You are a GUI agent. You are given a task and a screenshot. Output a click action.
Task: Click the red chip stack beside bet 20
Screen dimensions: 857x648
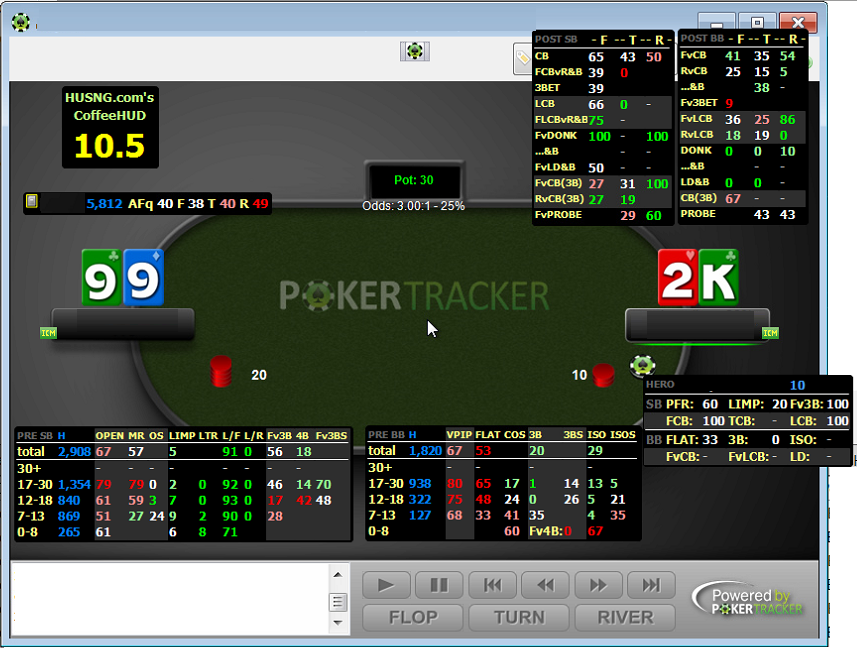[221, 371]
